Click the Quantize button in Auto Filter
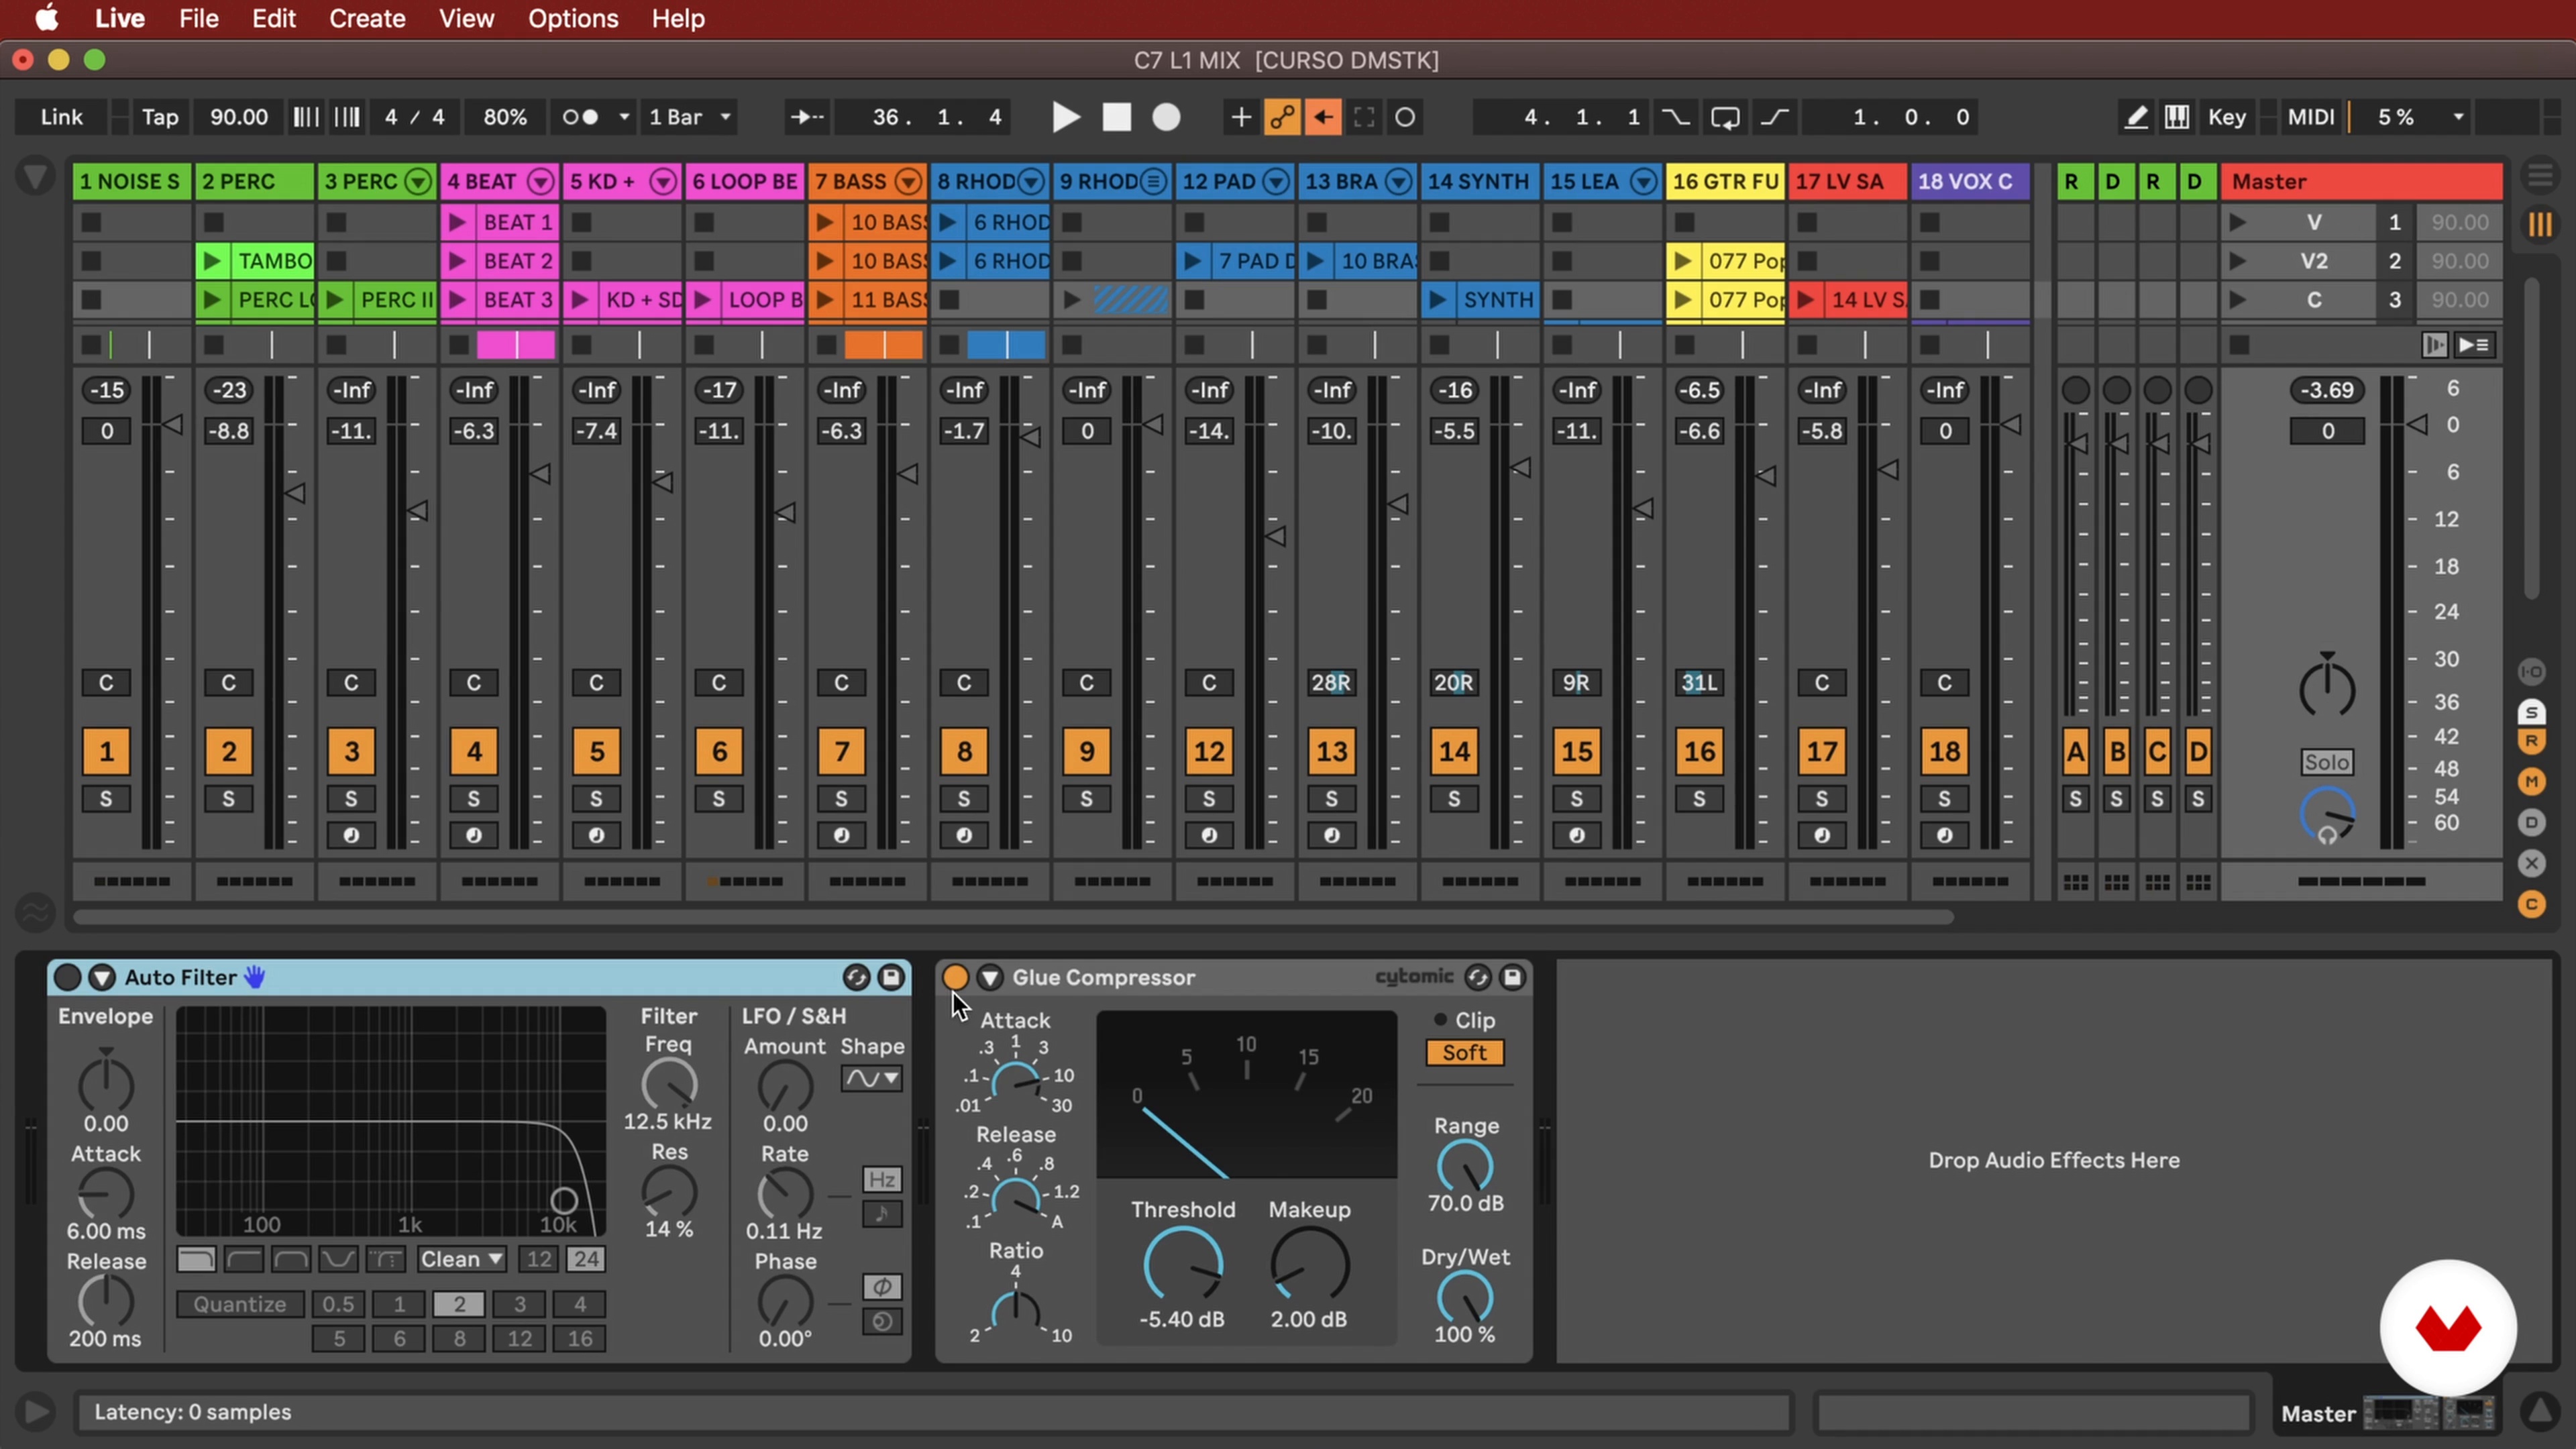The image size is (2576, 1449). [x=240, y=1304]
